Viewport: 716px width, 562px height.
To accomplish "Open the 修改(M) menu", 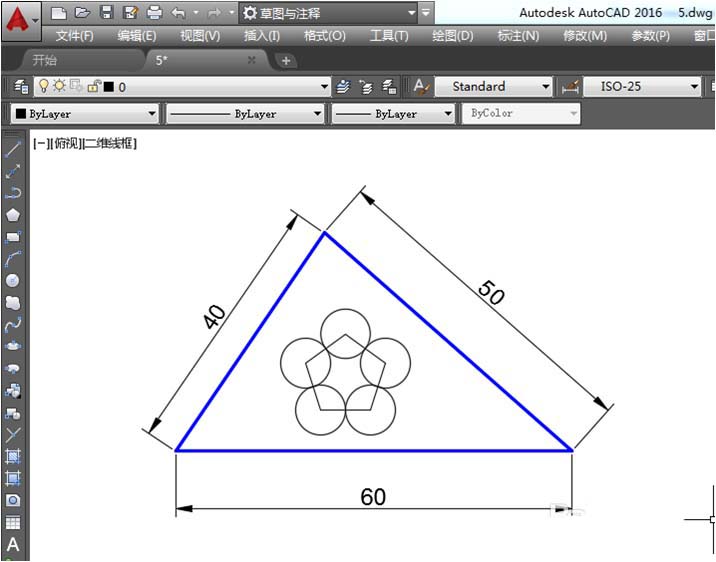I will pyautogui.click(x=585, y=36).
